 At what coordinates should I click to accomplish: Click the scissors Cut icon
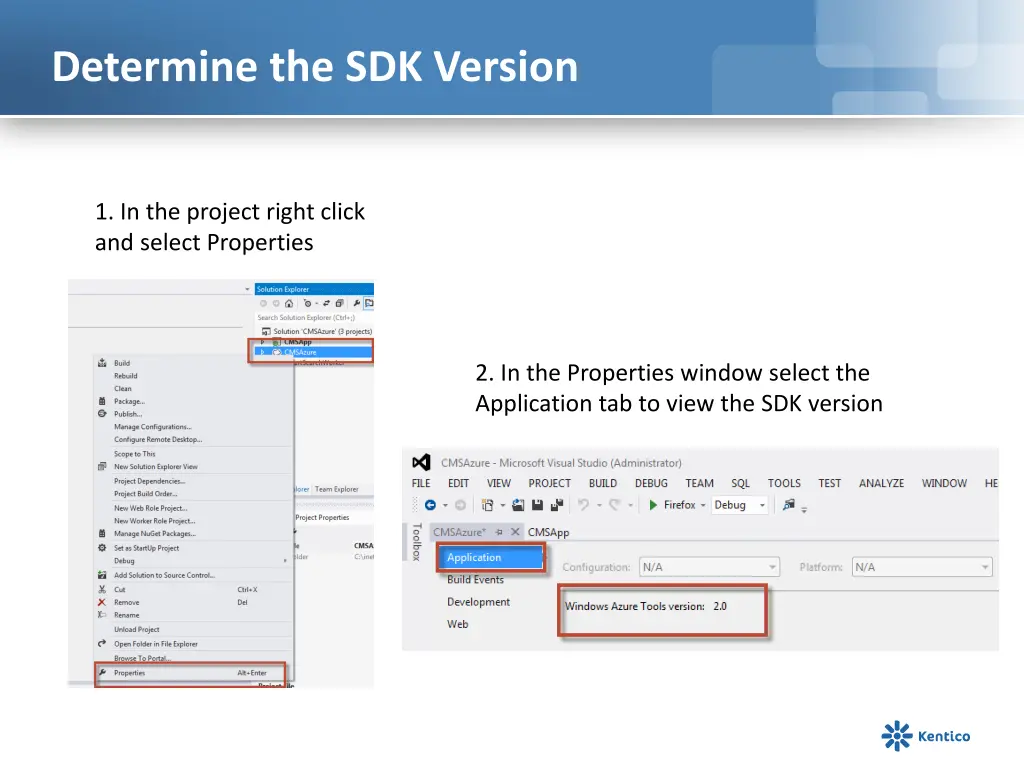102,589
